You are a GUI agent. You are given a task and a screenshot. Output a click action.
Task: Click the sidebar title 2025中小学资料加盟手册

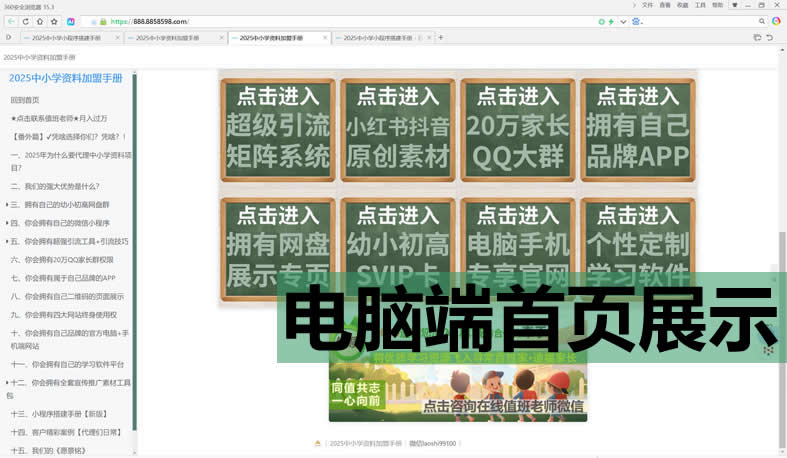click(x=66, y=78)
